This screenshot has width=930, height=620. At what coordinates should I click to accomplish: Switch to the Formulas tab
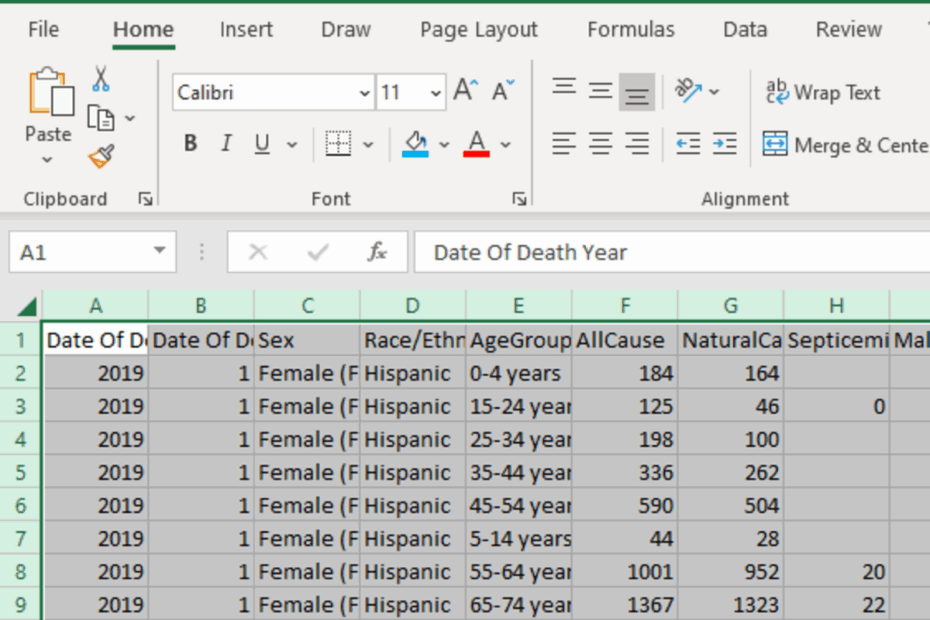631,29
